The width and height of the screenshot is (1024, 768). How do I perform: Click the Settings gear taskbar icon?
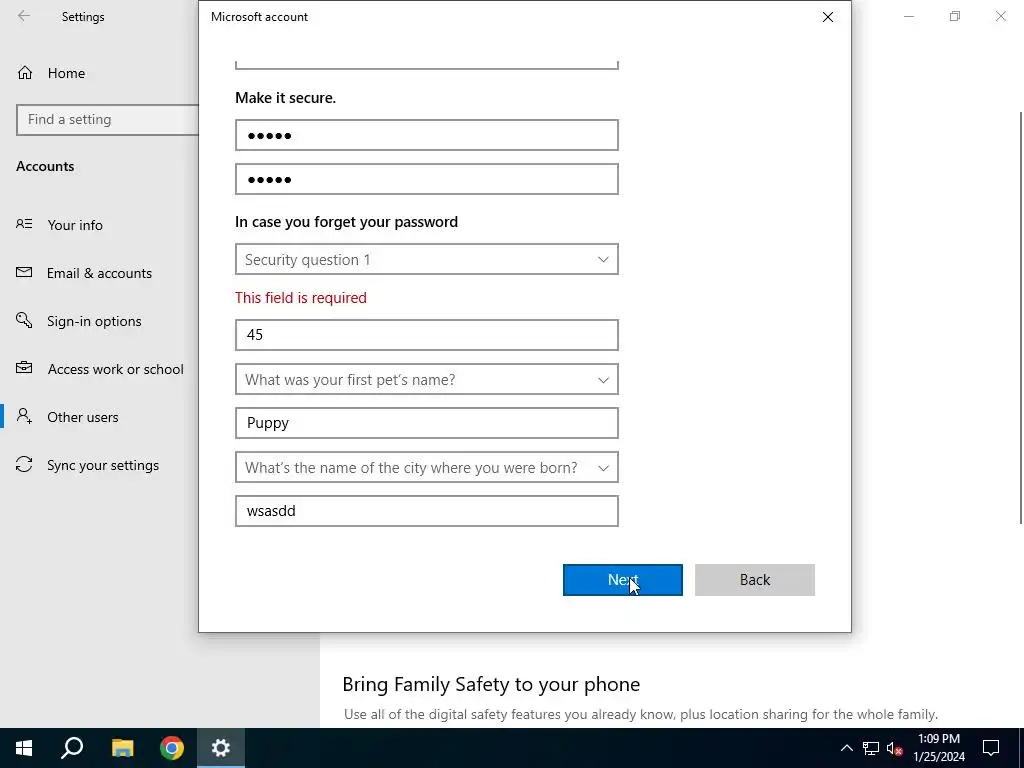[221, 748]
